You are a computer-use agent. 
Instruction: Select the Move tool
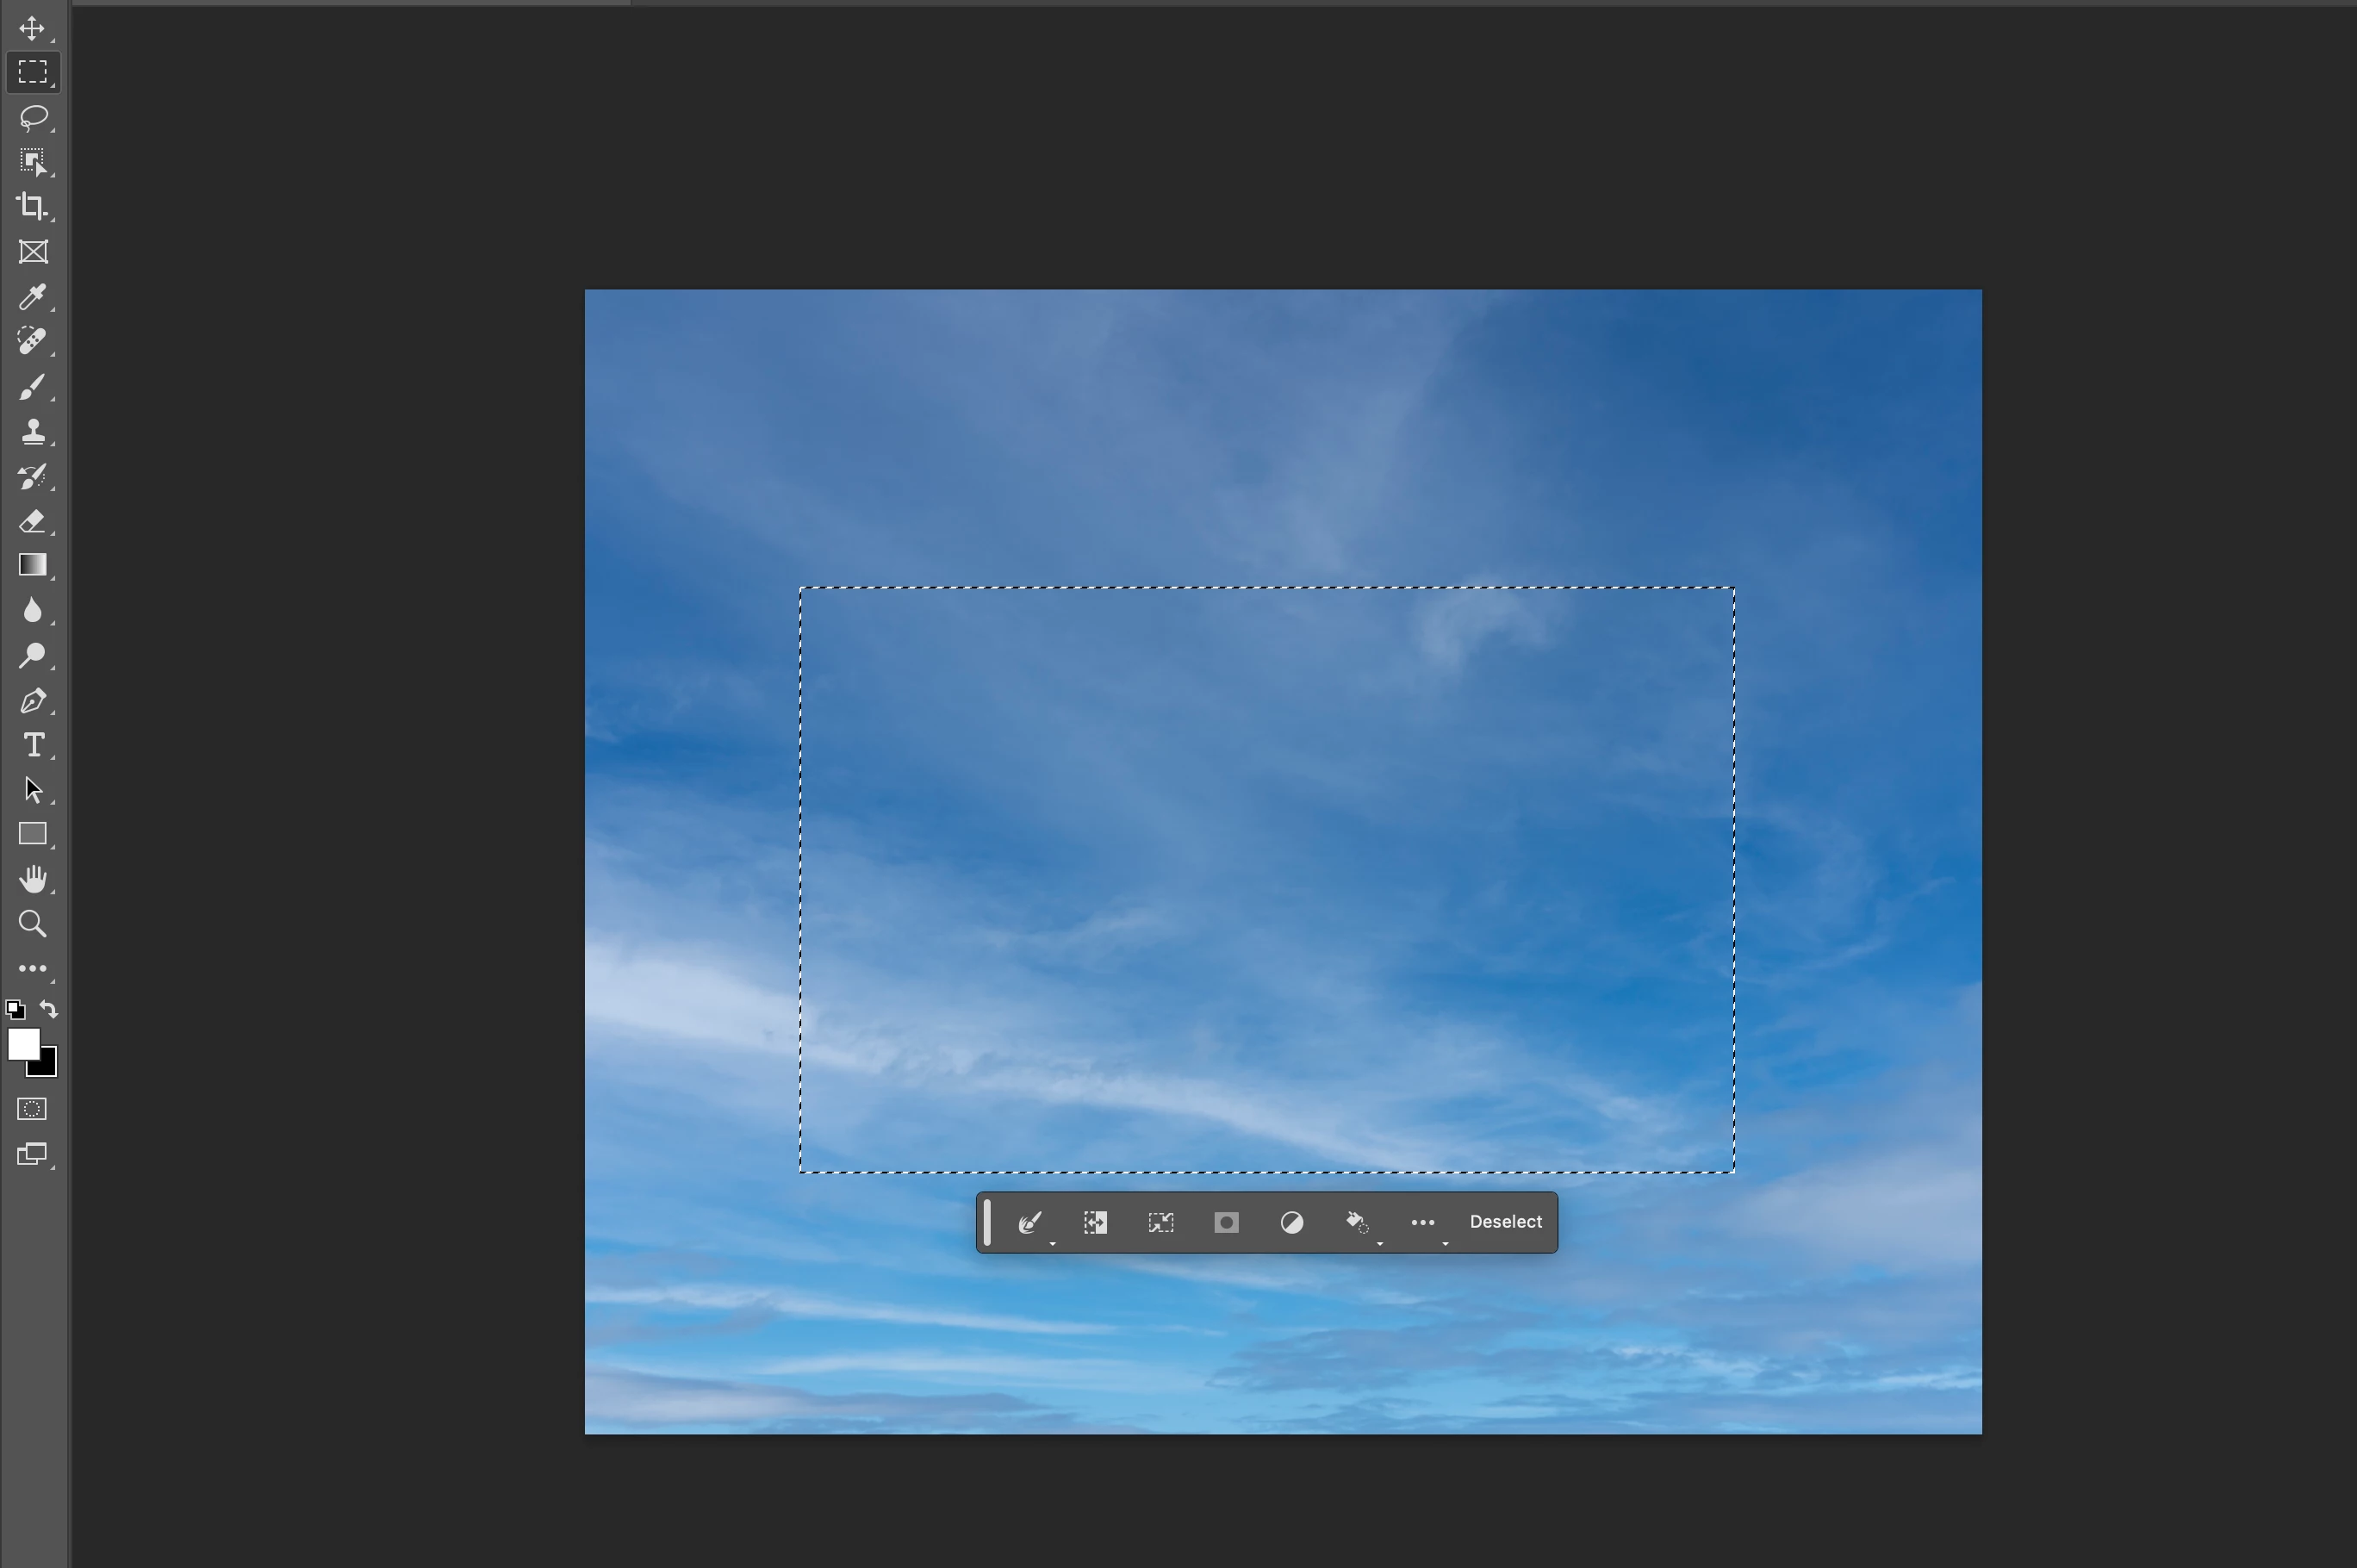pos(32,28)
